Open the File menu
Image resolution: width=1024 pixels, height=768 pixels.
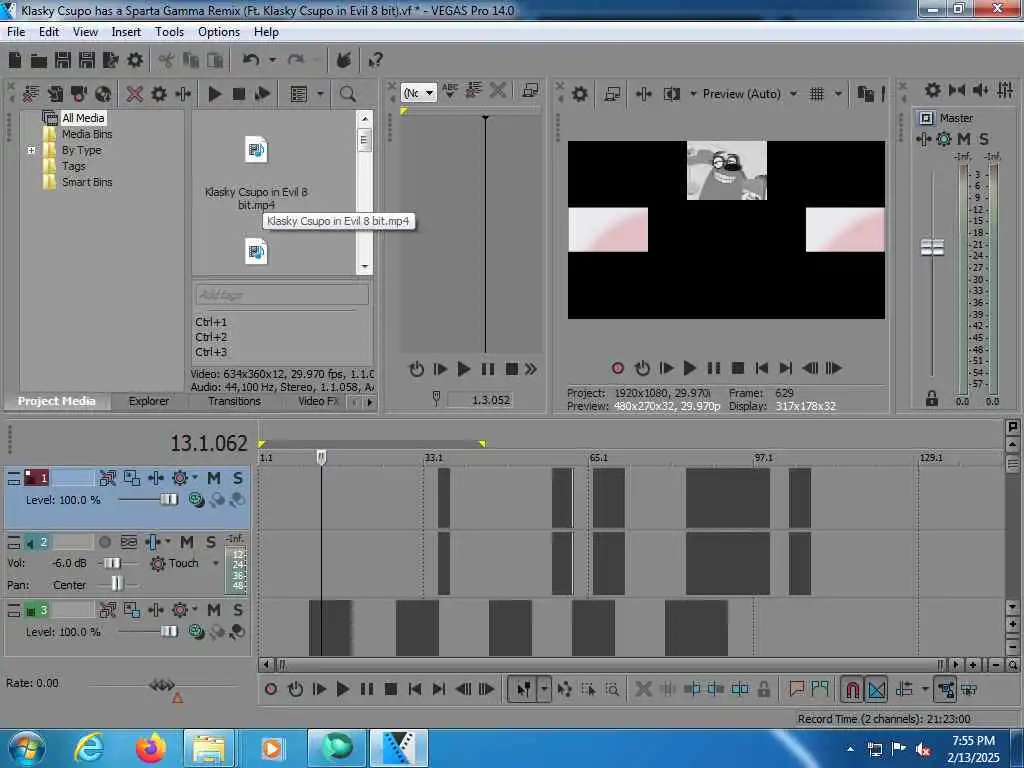point(16,32)
